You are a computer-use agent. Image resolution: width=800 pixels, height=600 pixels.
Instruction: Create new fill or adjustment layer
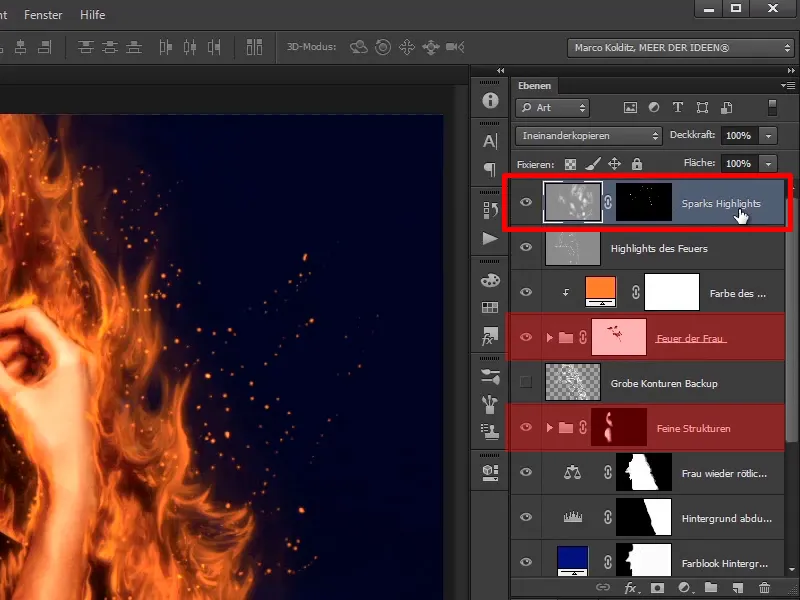(685, 588)
